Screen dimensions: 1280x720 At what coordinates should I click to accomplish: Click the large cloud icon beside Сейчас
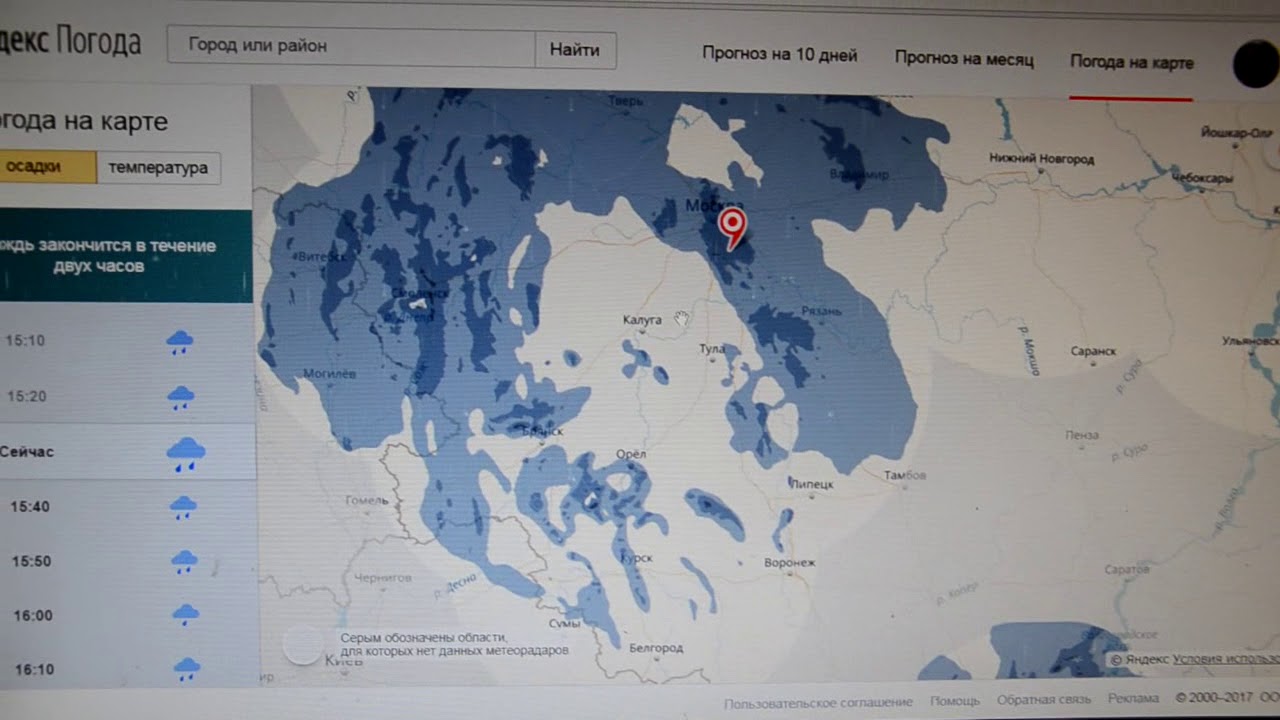tap(186, 454)
